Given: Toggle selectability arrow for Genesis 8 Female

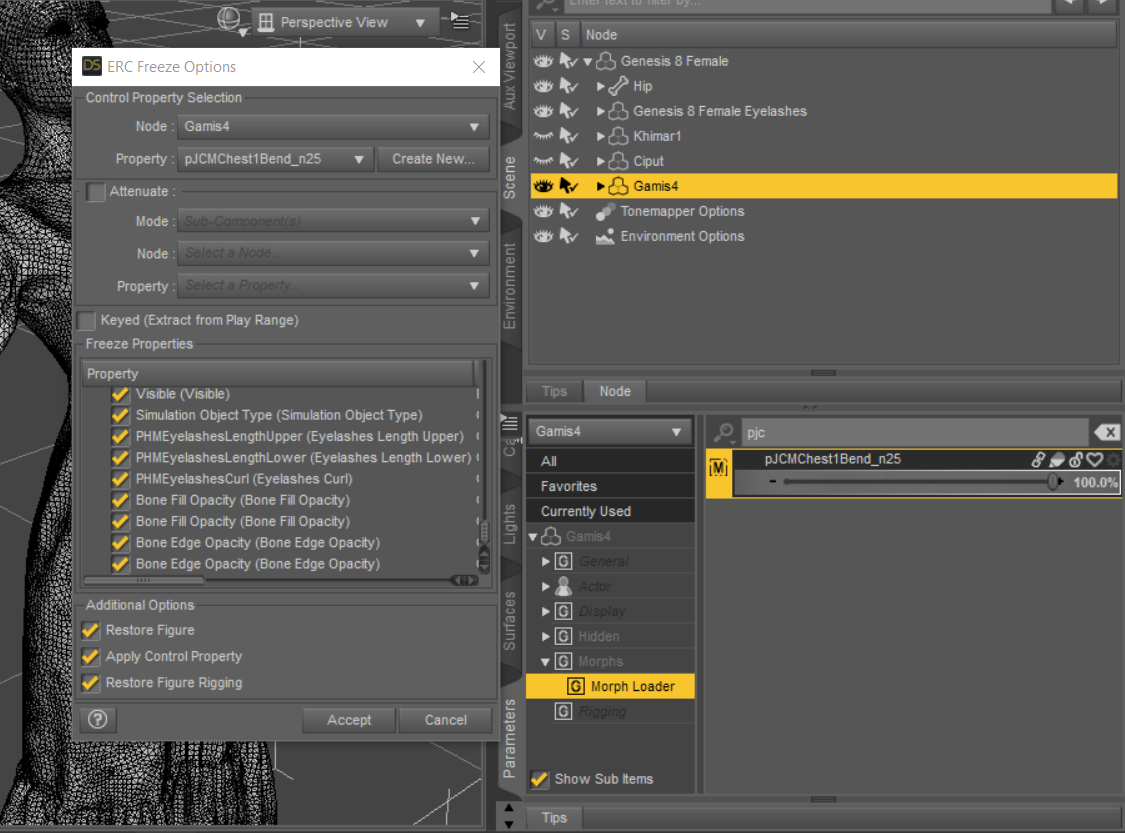Looking at the screenshot, I should (x=568, y=61).
